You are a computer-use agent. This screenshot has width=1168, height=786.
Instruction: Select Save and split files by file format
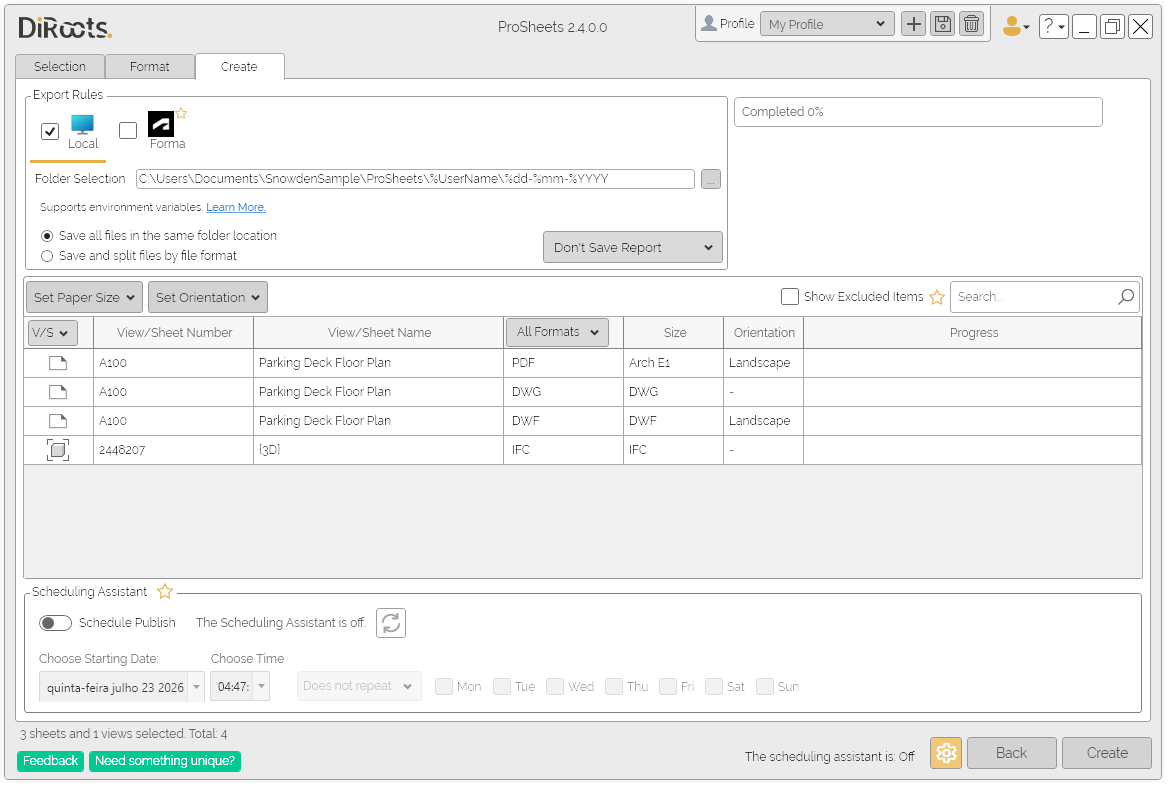(x=47, y=256)
